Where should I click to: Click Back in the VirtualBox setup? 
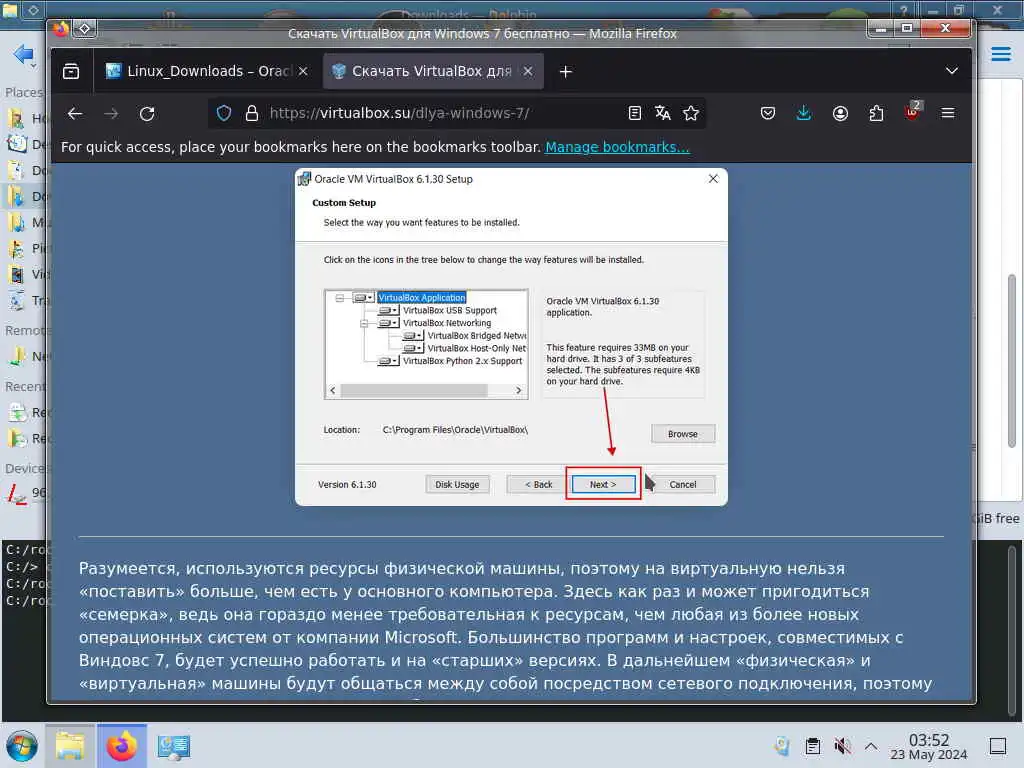pos(538,485)
